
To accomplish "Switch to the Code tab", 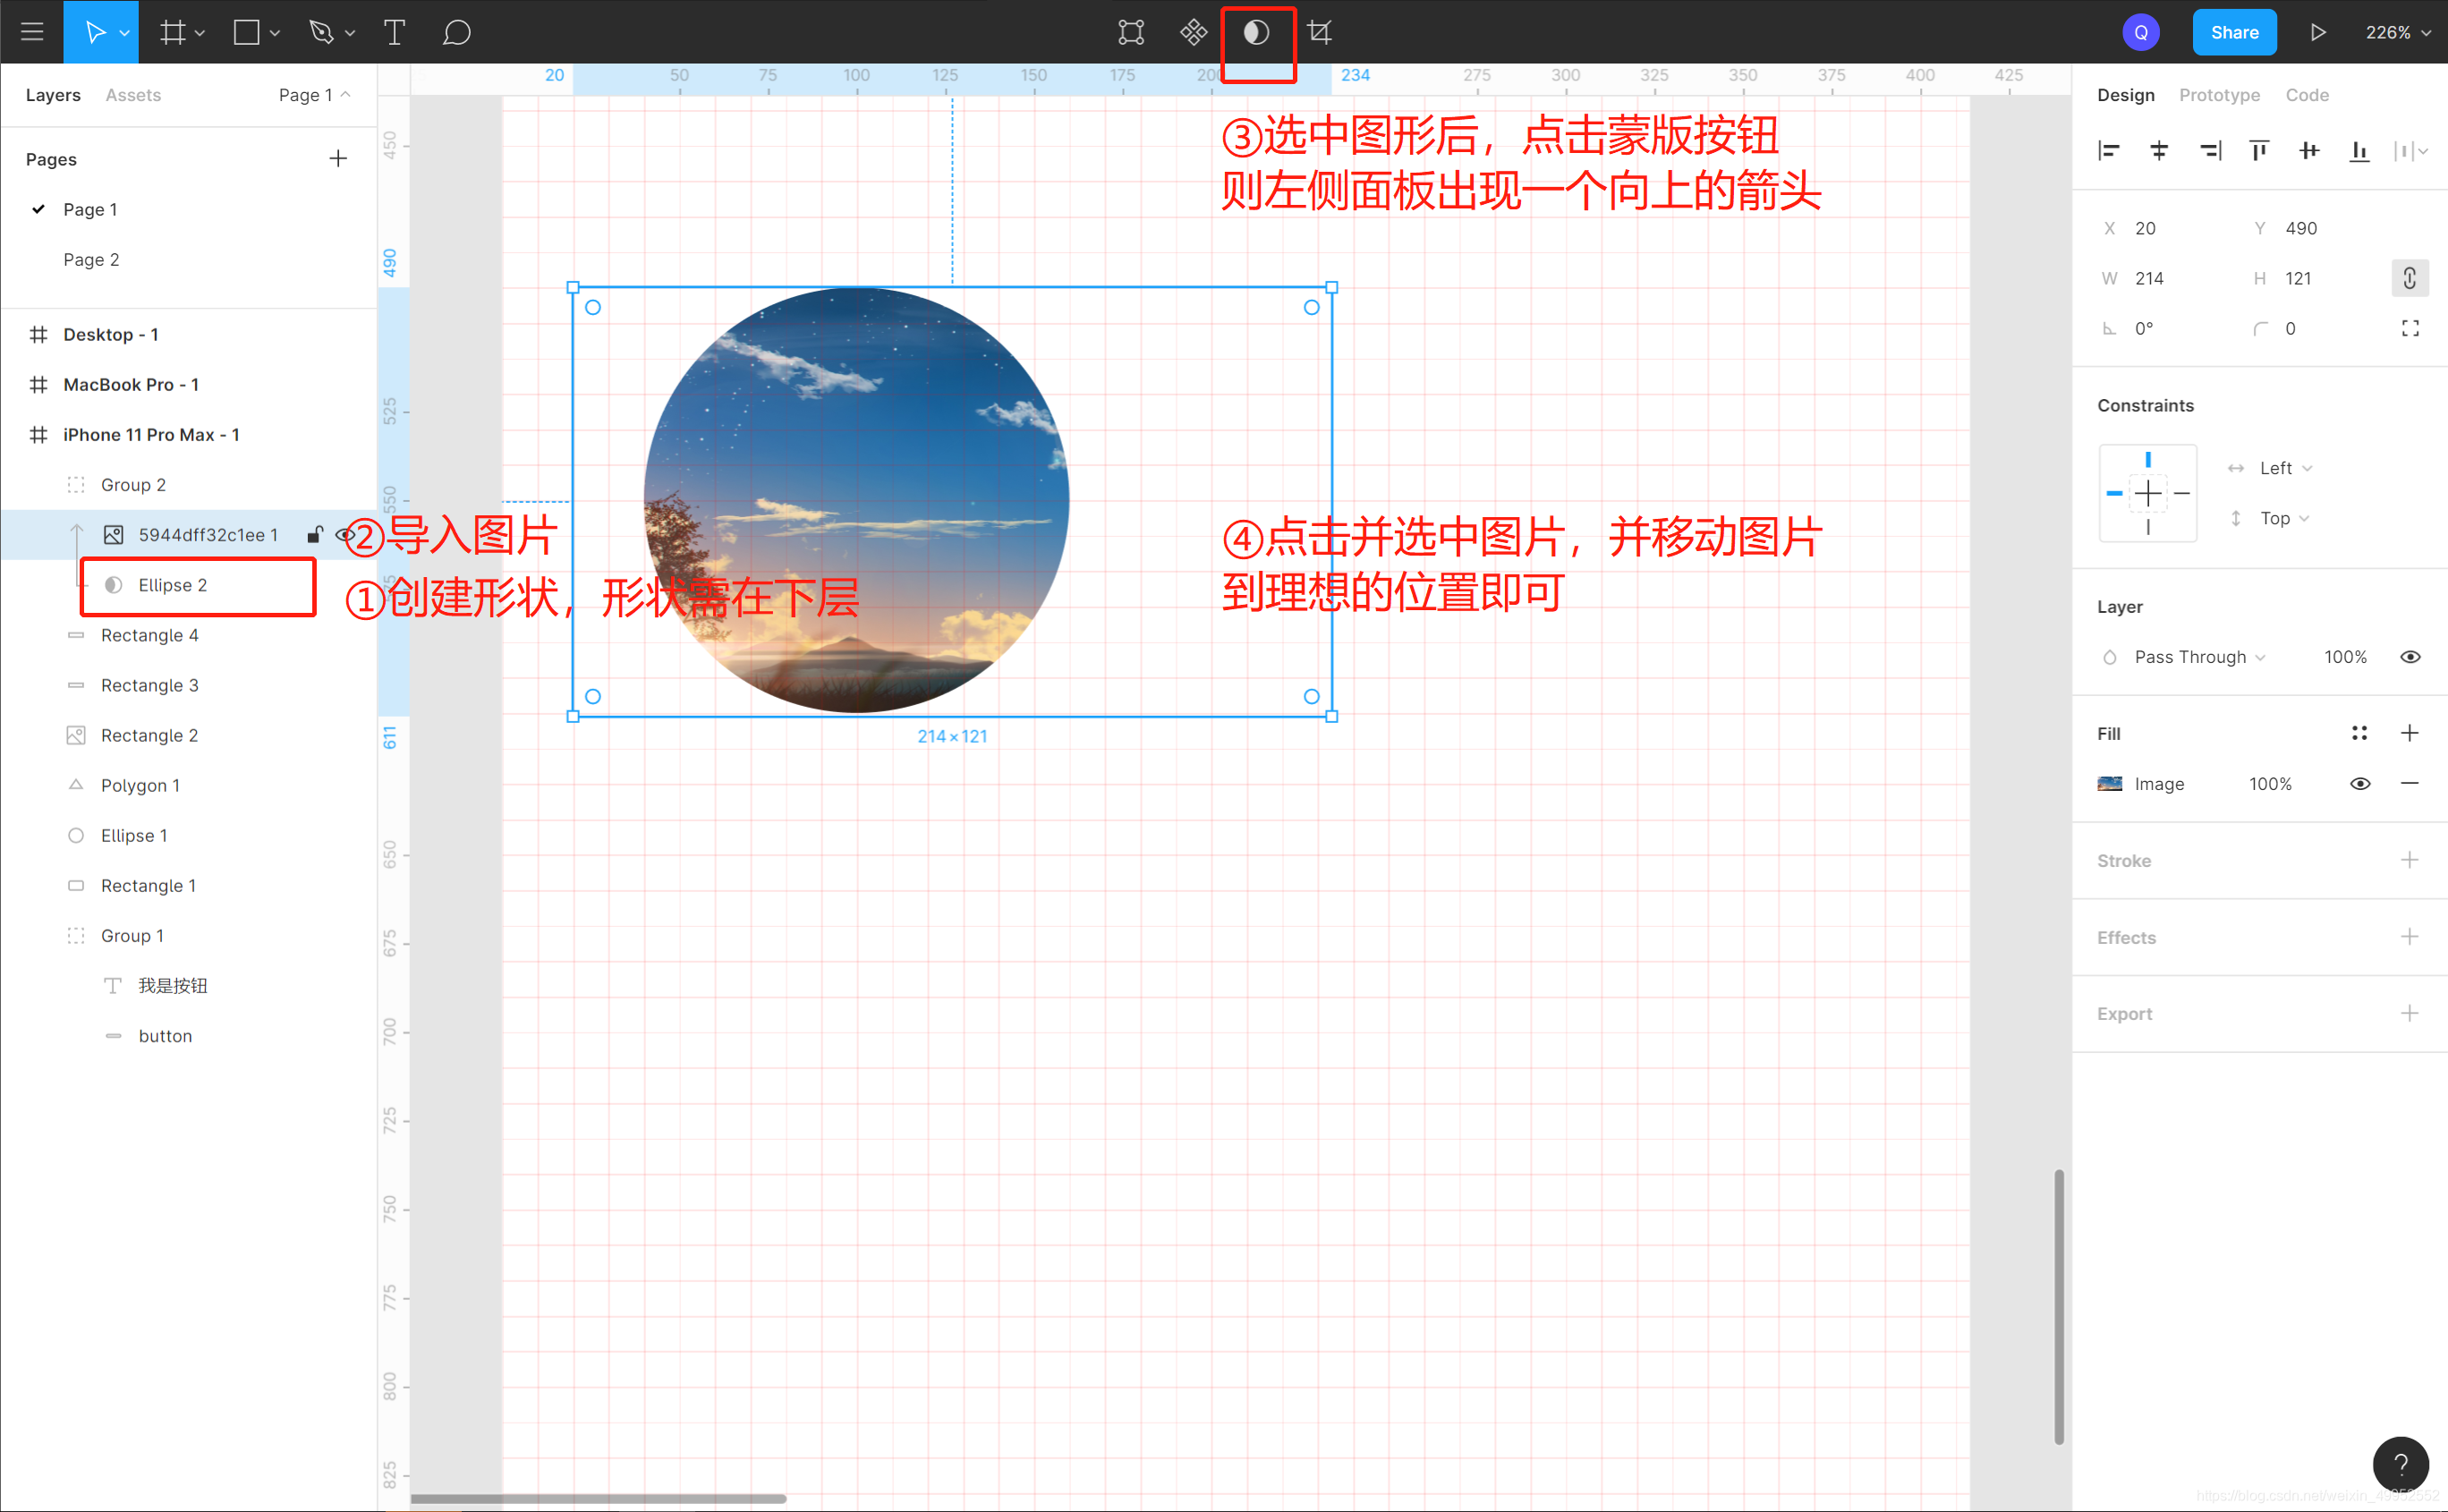I will [2312, 95].
